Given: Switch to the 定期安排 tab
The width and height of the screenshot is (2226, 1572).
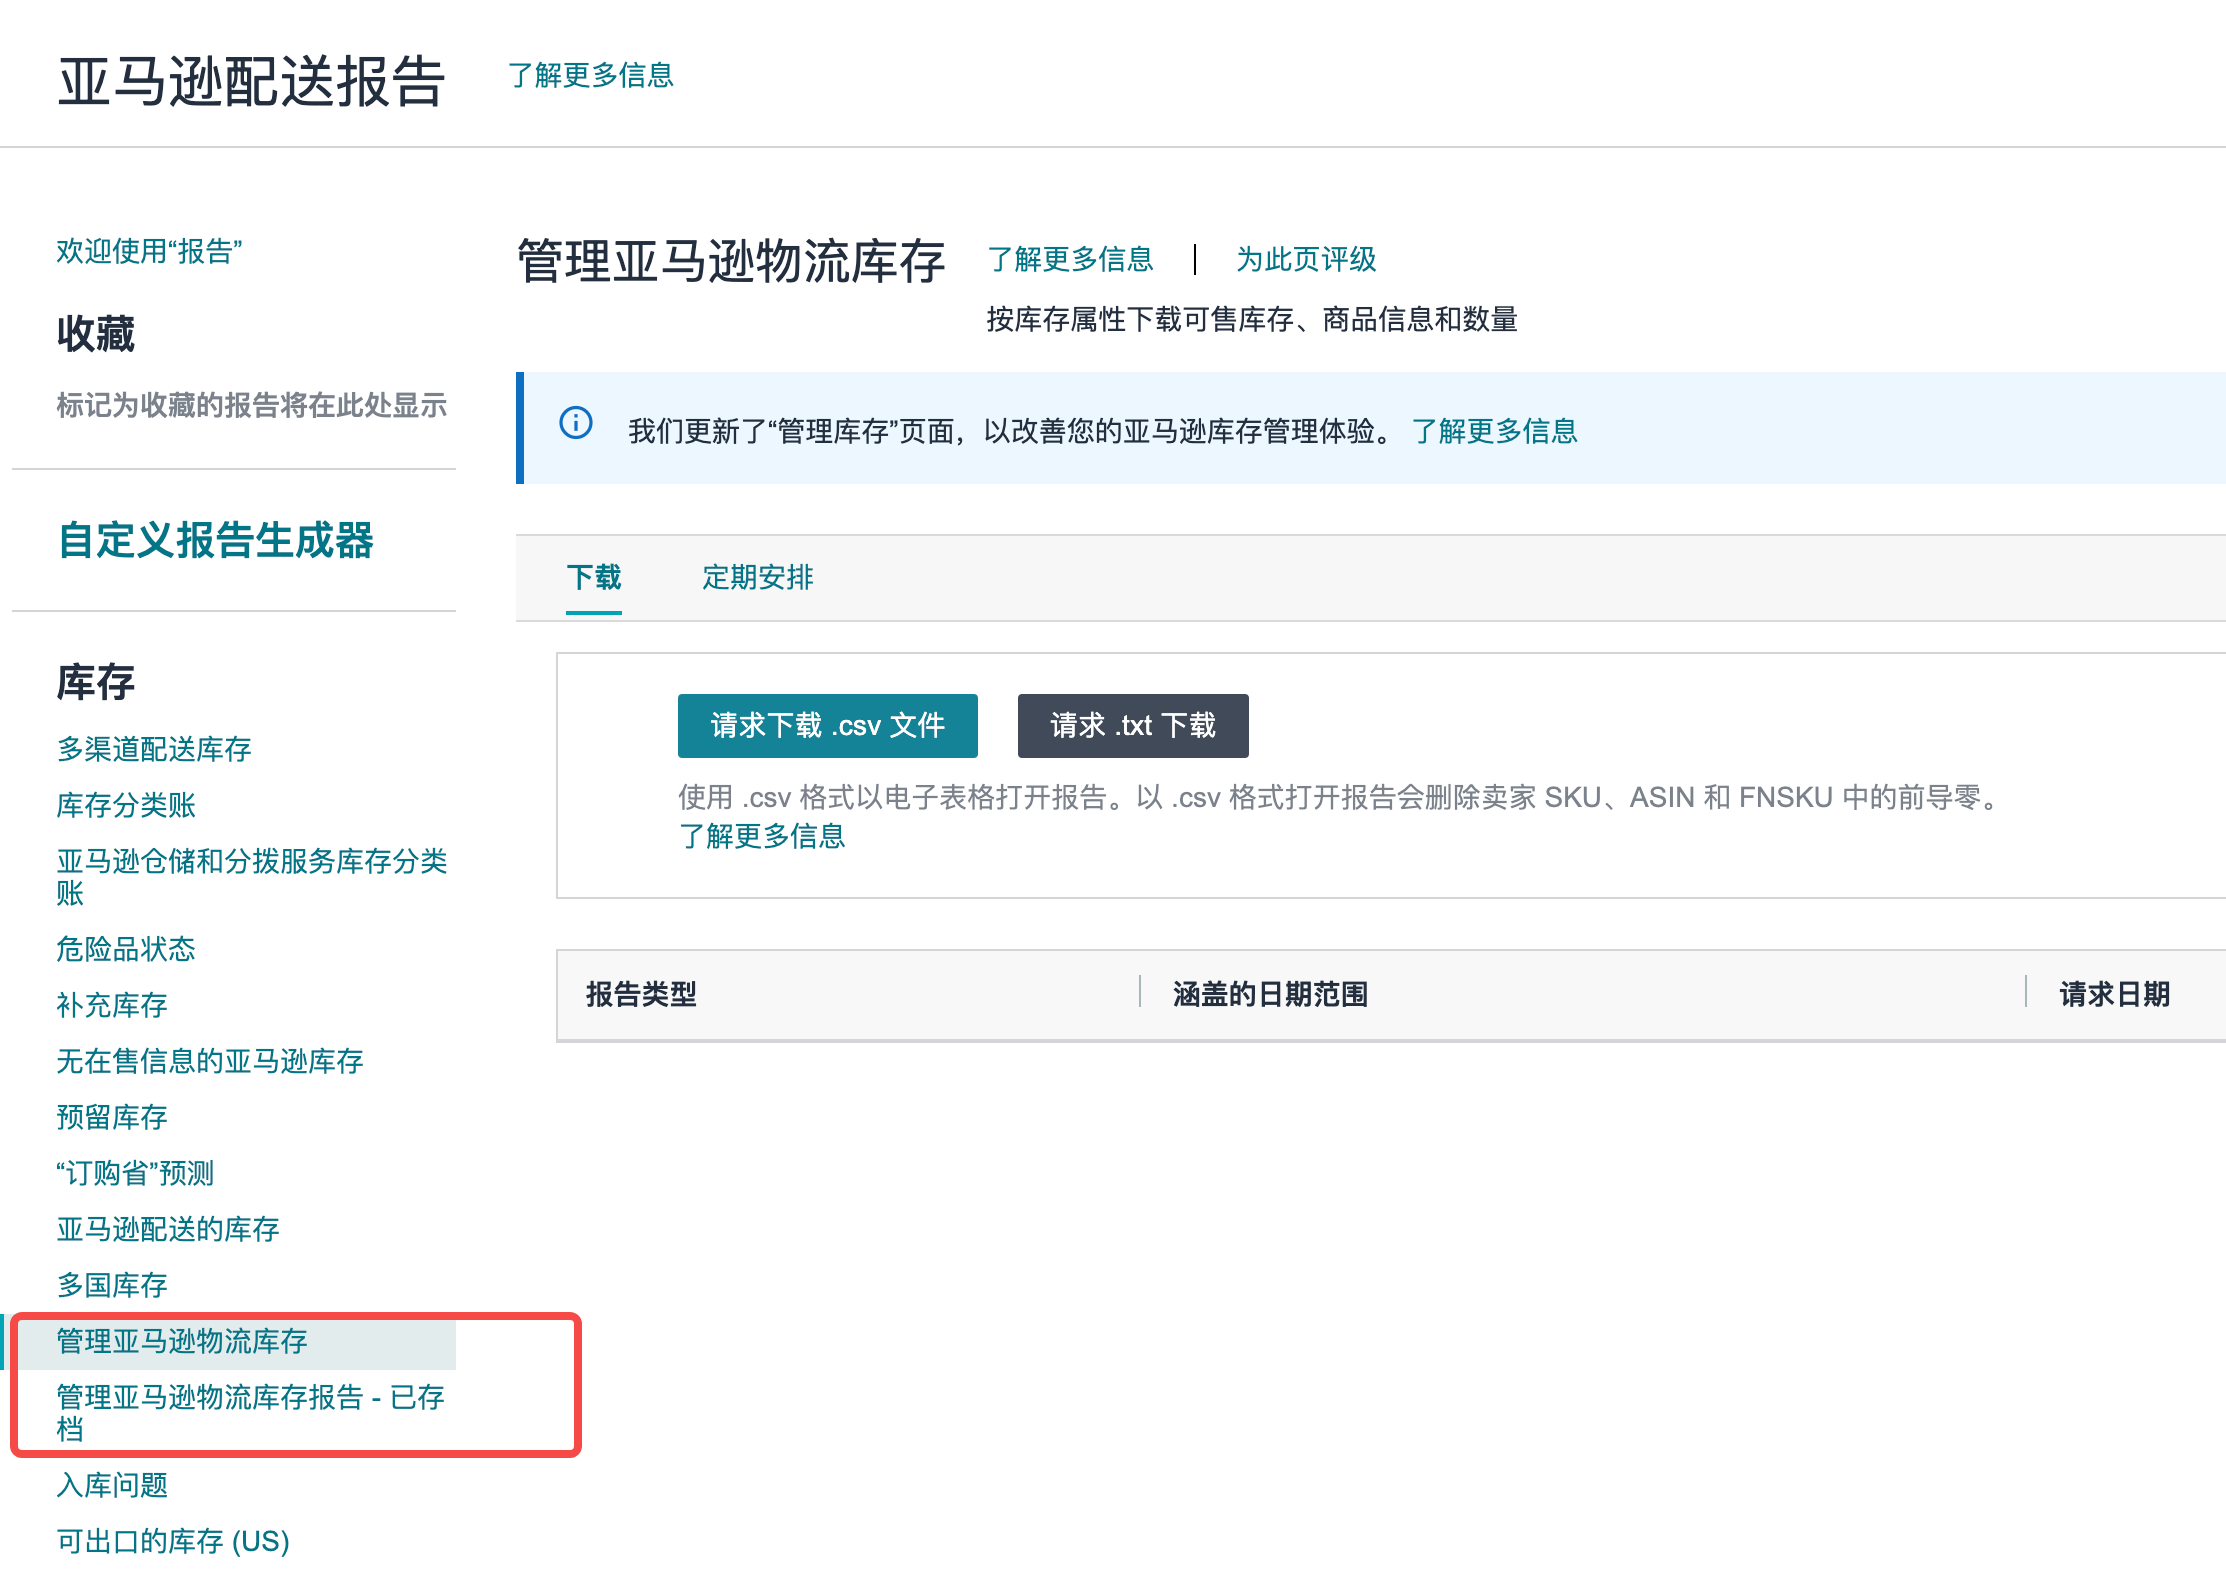Looking at the screenshot, I should point(758,578).
